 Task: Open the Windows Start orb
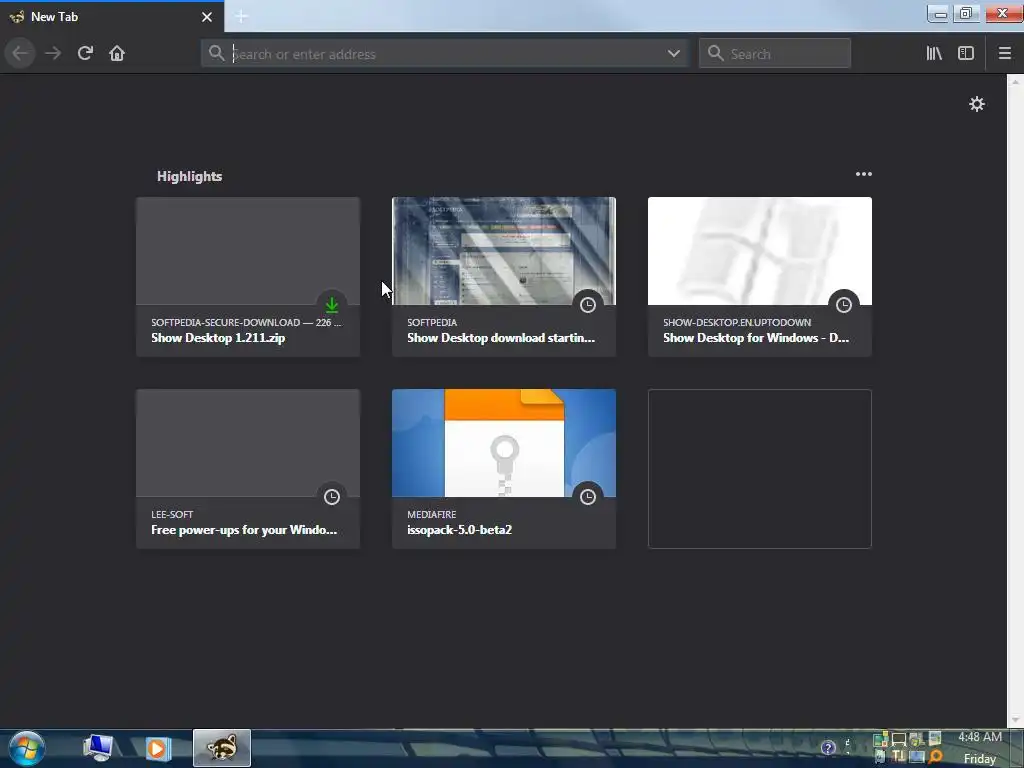[x=27, y=748]
